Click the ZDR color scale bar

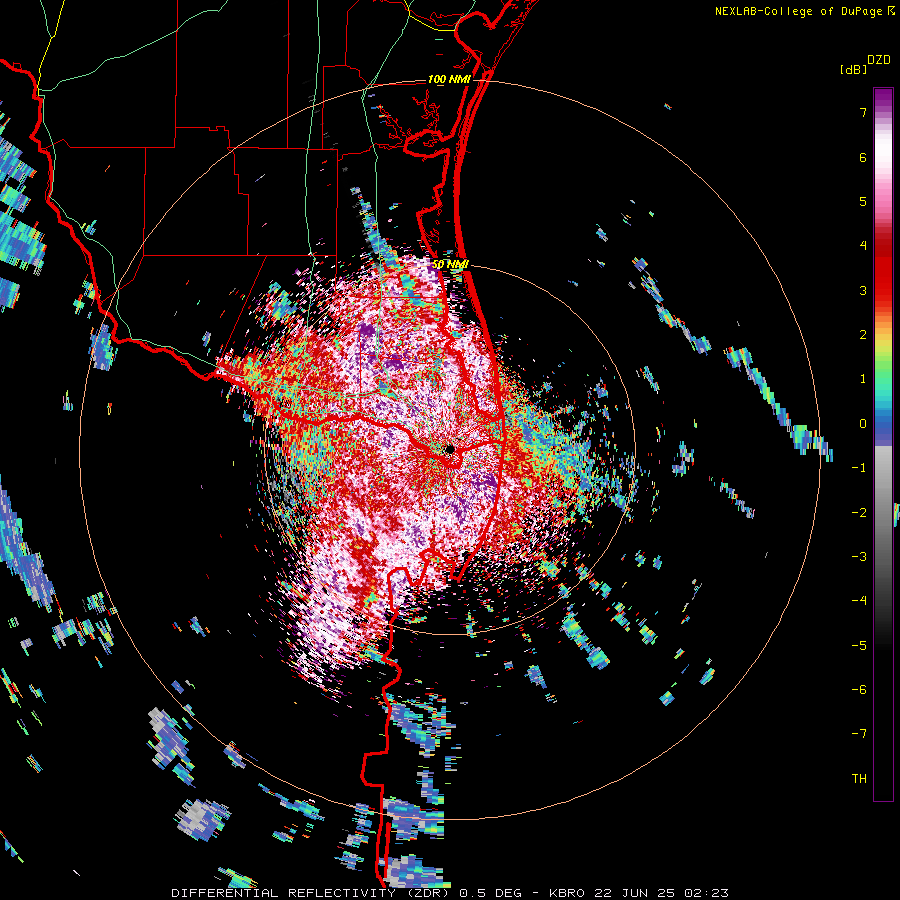coord(883,444)
